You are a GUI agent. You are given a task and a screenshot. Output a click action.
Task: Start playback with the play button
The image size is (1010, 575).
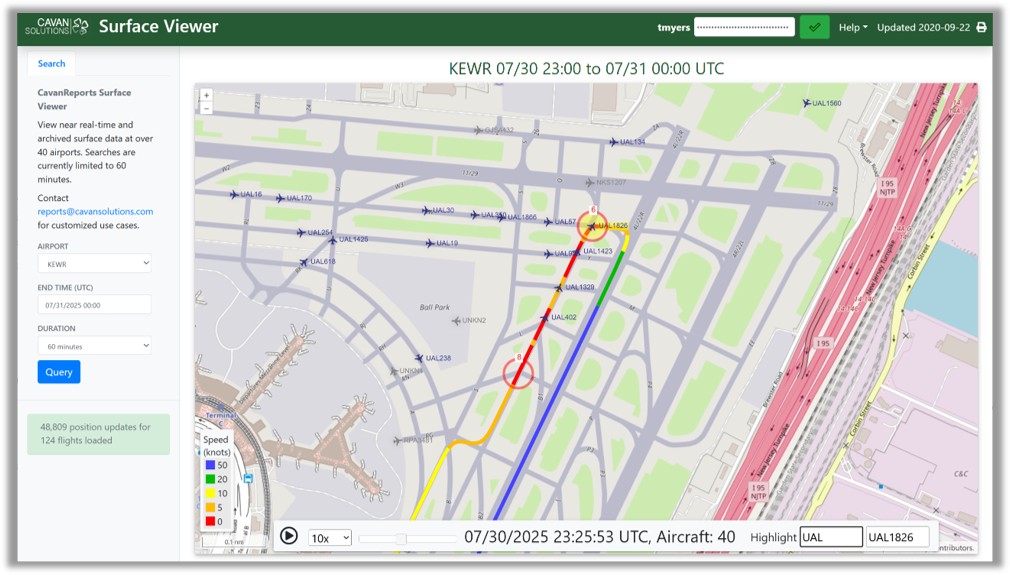point(289,536)
